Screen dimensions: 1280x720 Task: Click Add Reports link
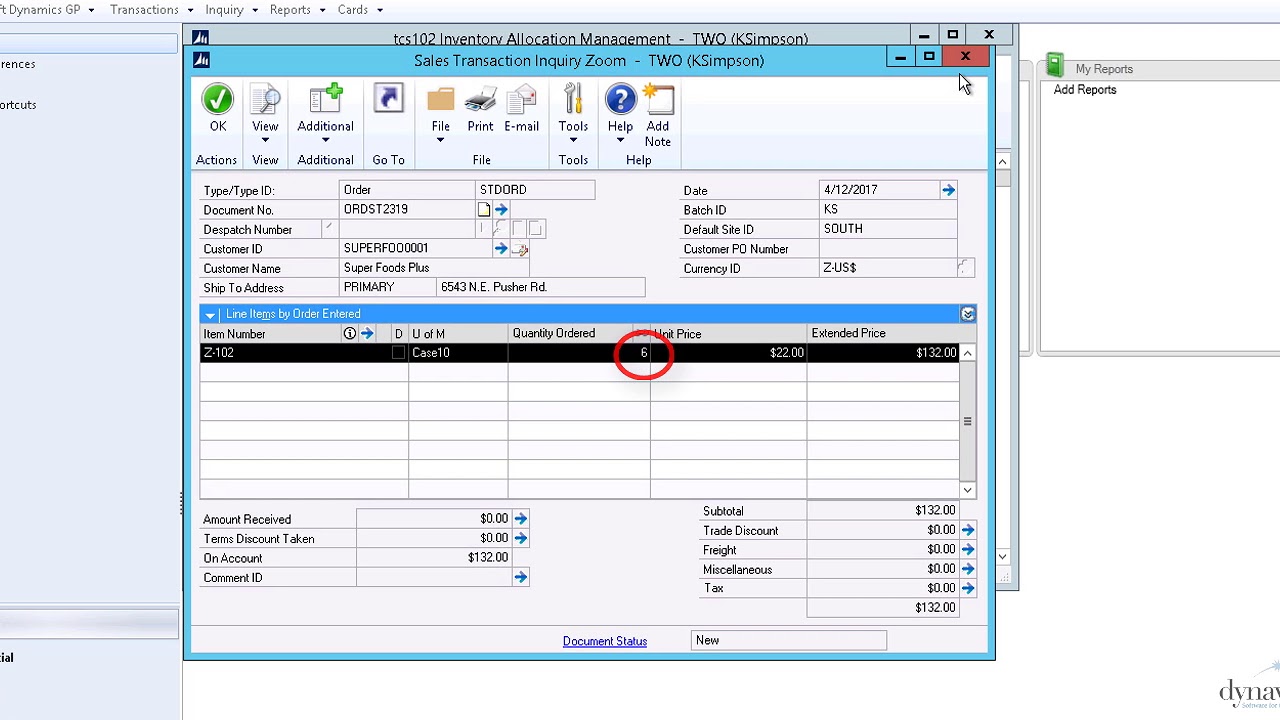tap(1085, 90)
